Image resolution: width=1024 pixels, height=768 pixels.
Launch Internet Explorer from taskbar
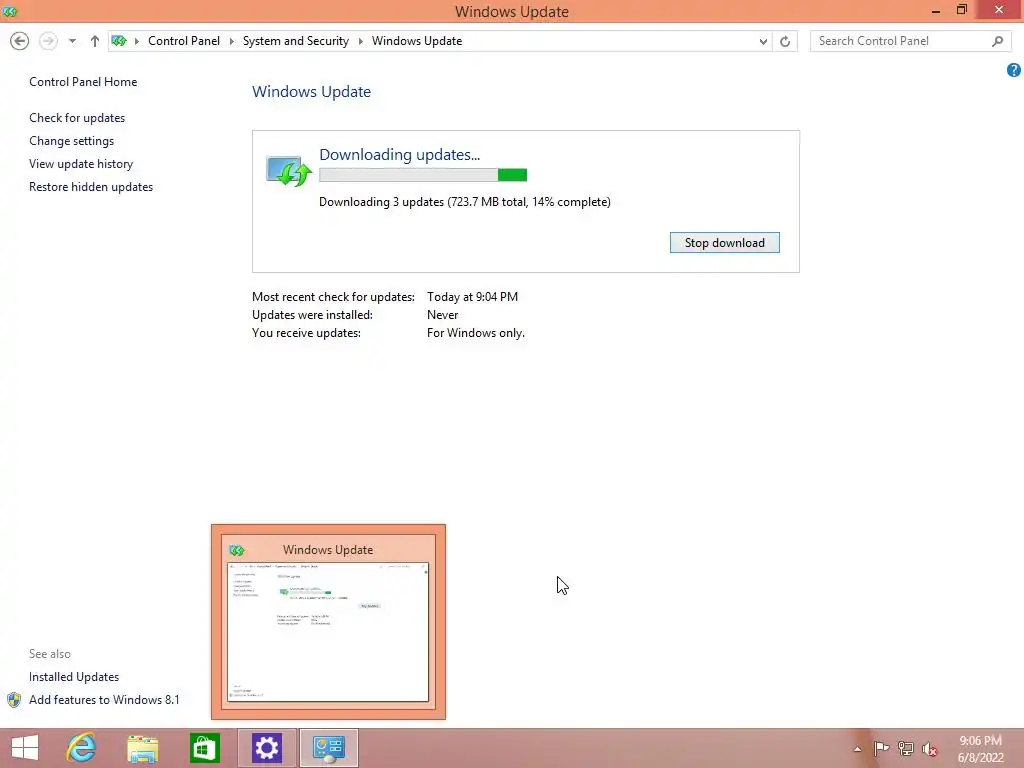[82, 748]
